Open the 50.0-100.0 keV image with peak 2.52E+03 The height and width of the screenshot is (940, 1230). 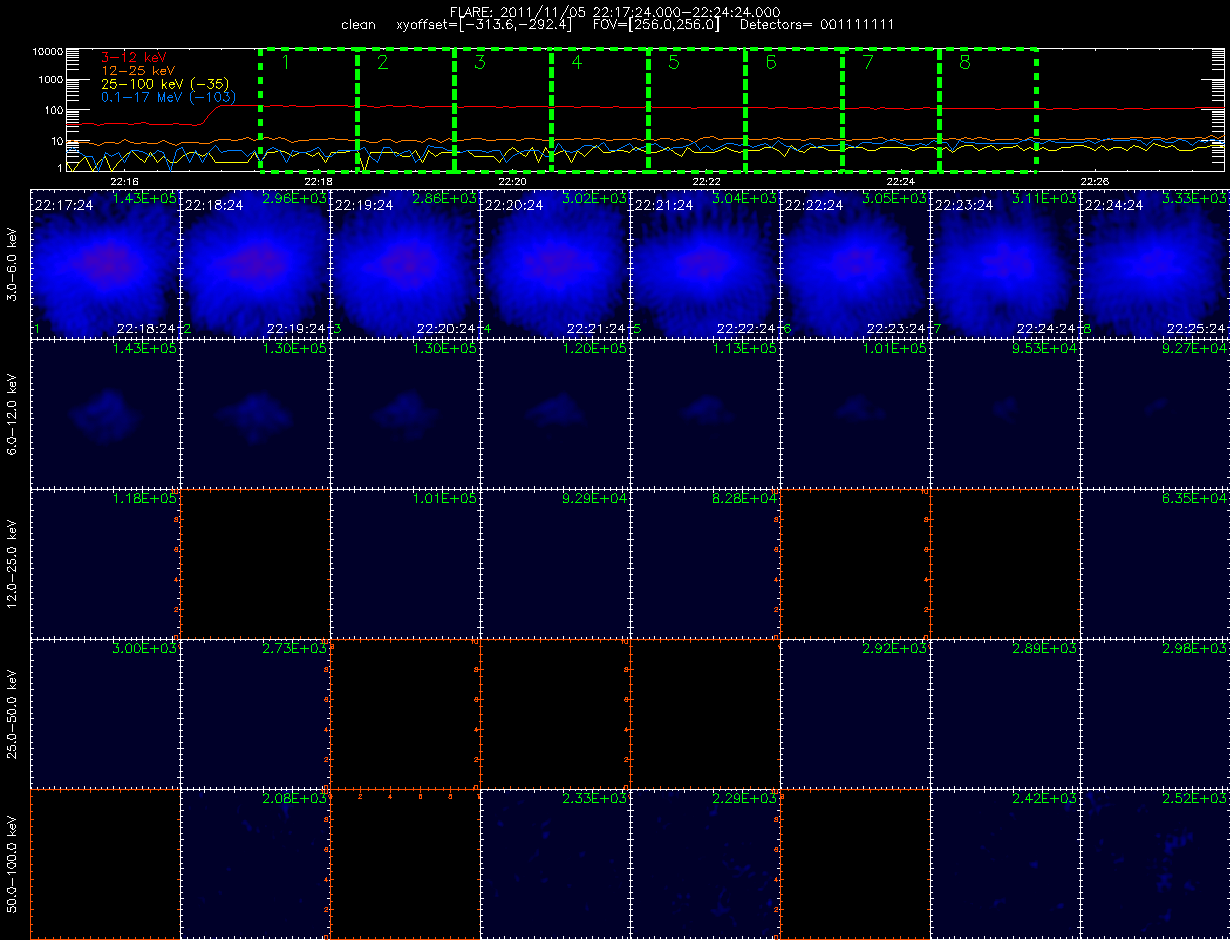1155,863
